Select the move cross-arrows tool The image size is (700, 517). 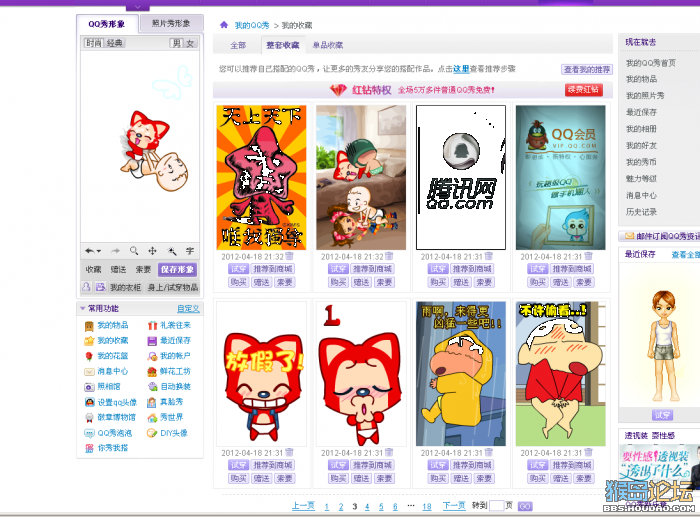(153, 251)
